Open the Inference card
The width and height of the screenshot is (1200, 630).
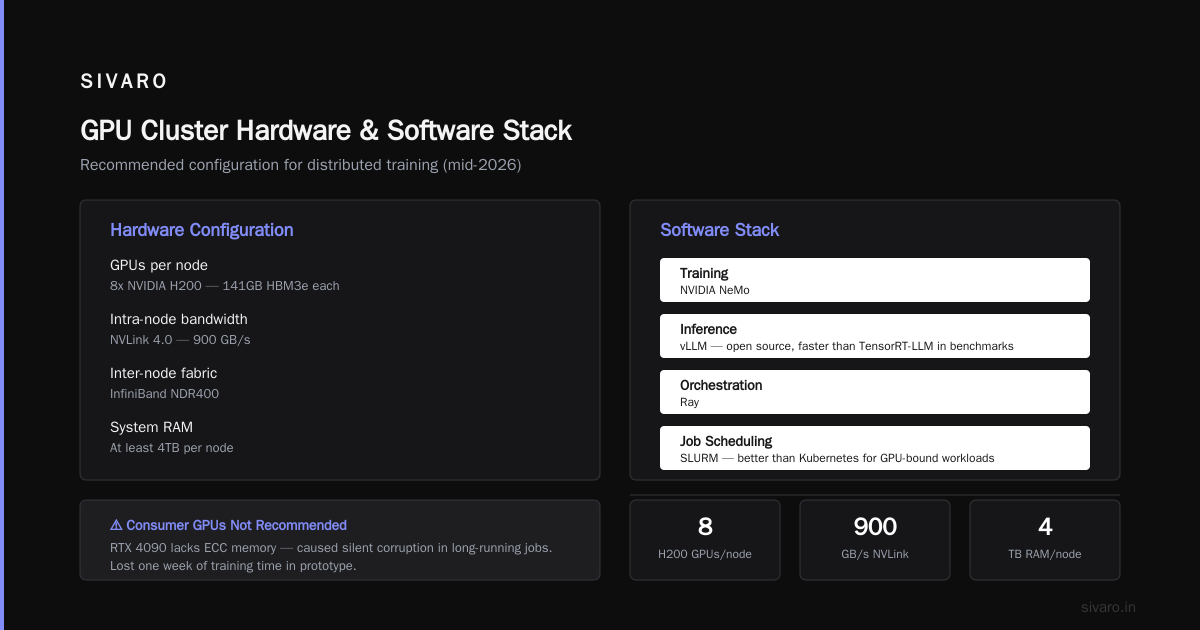875,336
